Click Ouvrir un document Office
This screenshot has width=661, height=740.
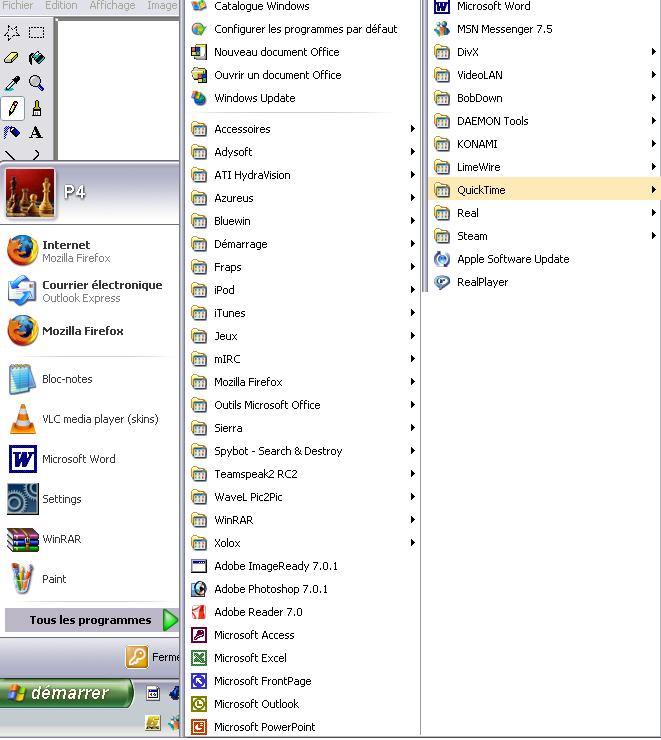(x=302, y=75)
